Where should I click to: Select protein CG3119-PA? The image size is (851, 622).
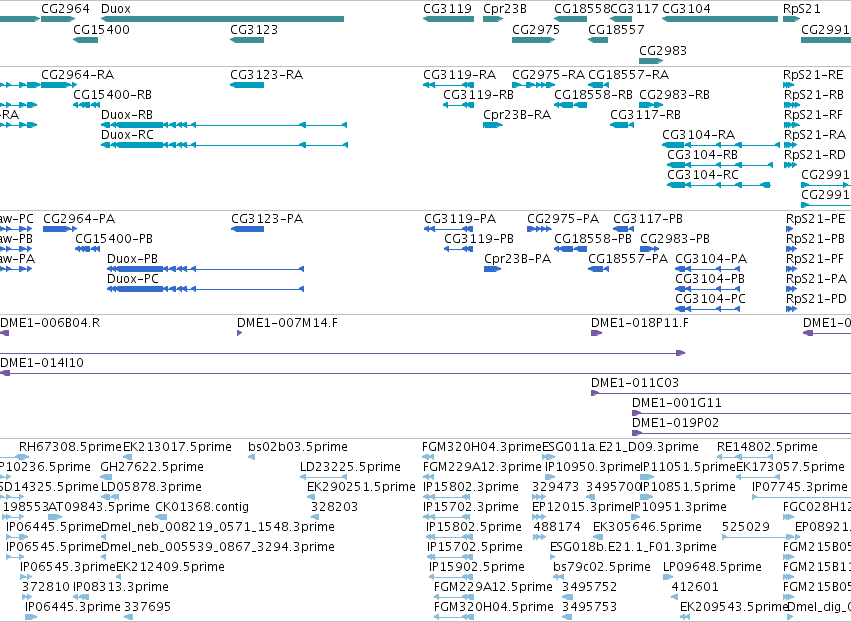(448, 229)
